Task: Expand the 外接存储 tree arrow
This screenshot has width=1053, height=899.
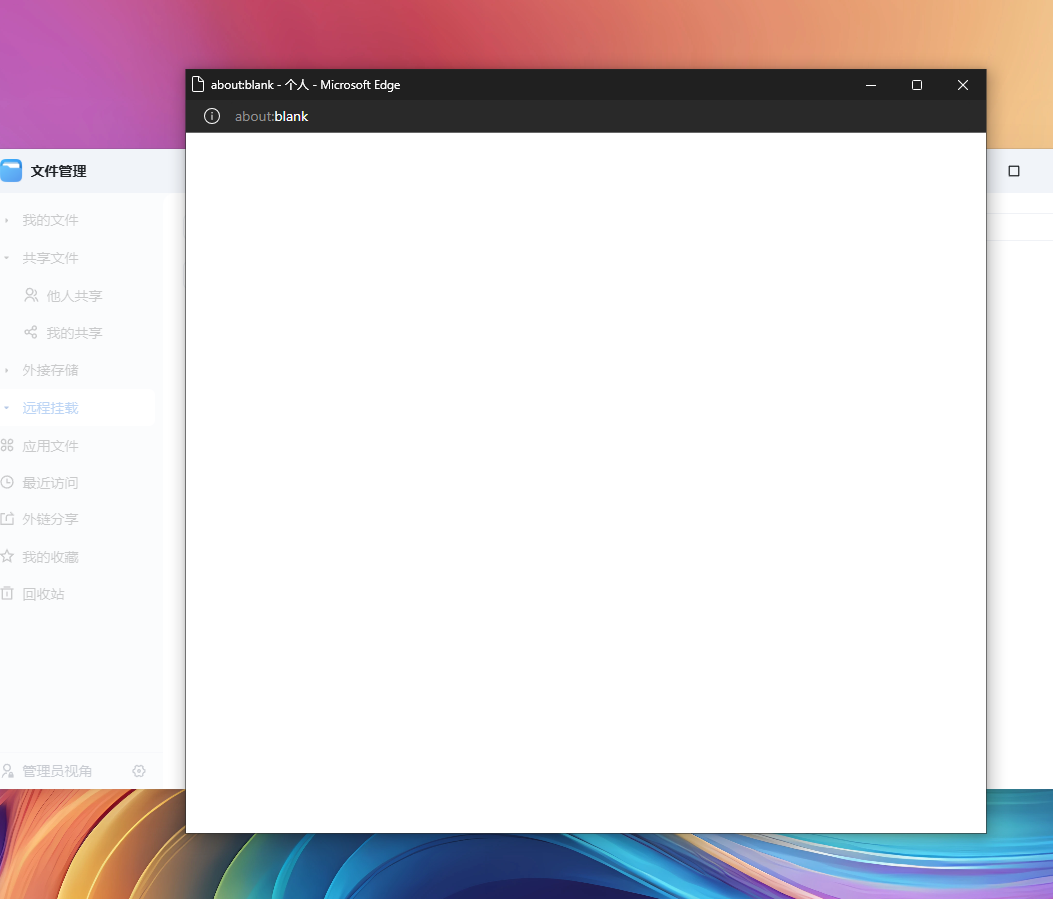Action: [x=6, y=370]
